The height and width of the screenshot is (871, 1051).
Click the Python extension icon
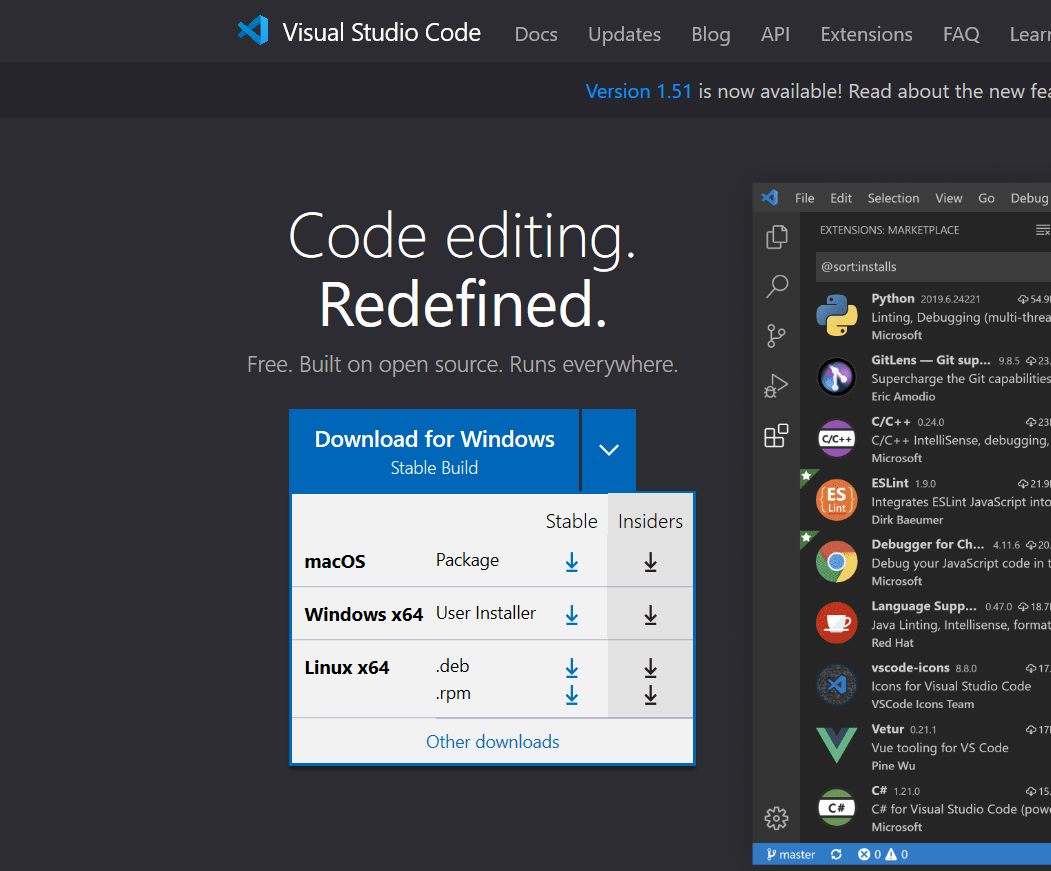[837, 315]
